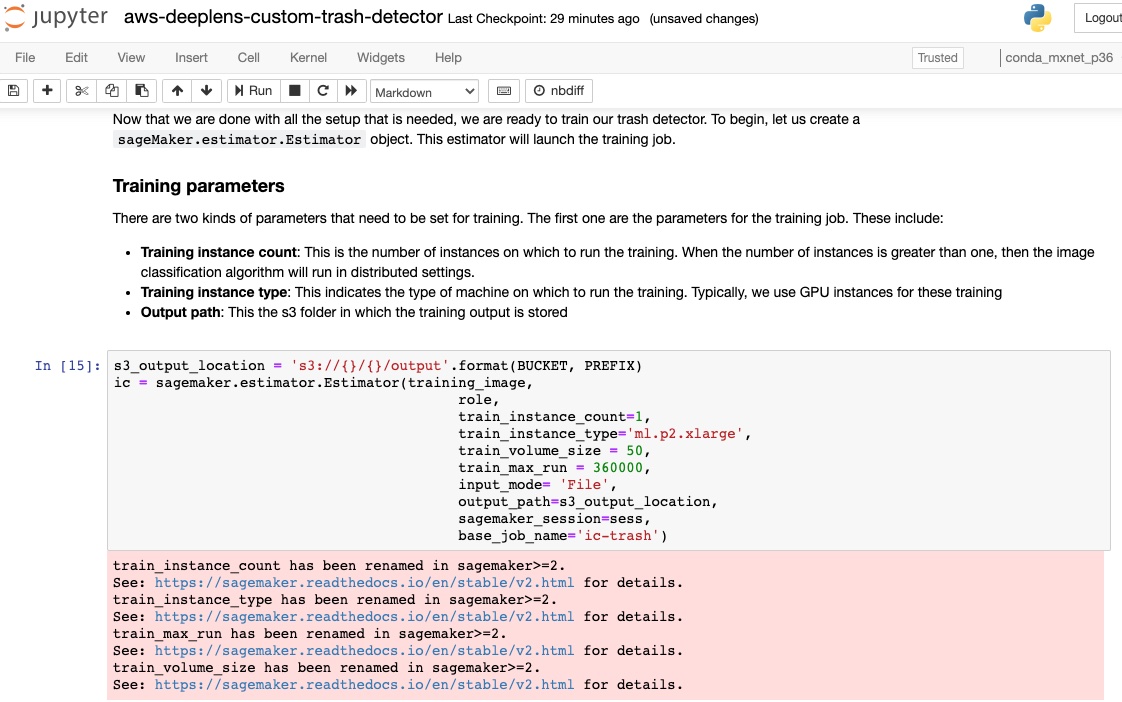Click the 'ml.p2.xlarge' string in code
1122x702 pixels.
point(685,434)
